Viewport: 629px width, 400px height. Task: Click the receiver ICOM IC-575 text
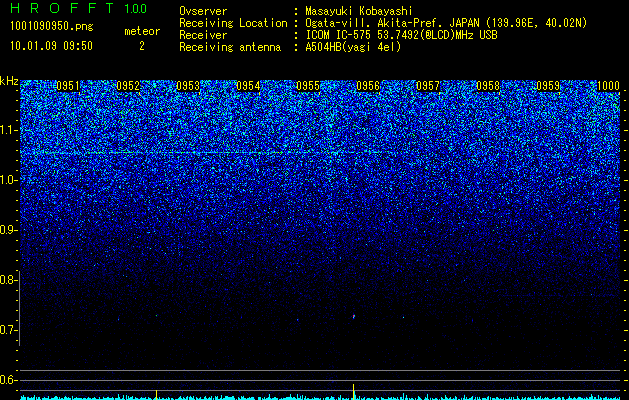(340, 35)
